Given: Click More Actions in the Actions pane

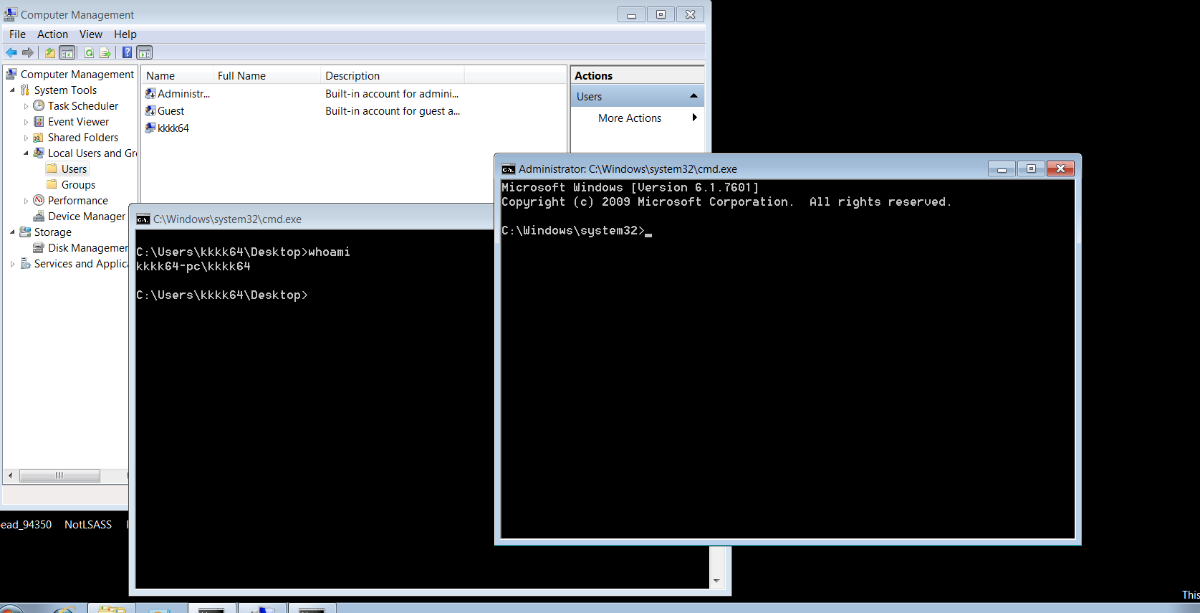Looking at the screenshot, I should [x=630, y=118].
